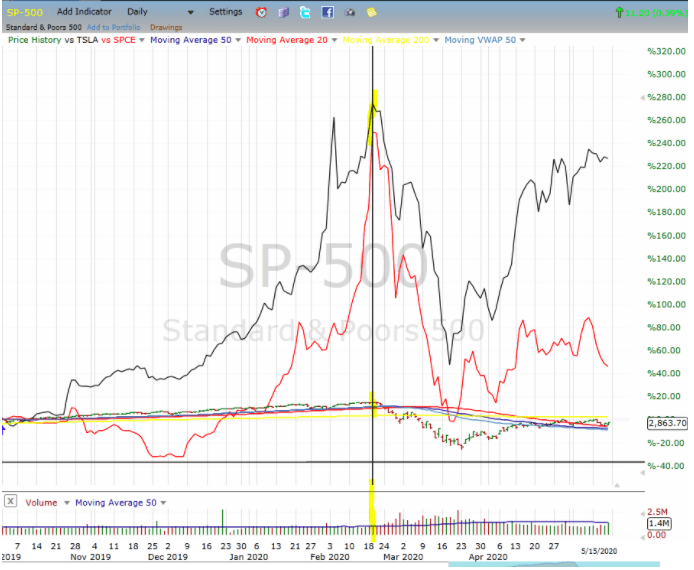Click the 2,863.70 current price tag

tap(667, 423)
